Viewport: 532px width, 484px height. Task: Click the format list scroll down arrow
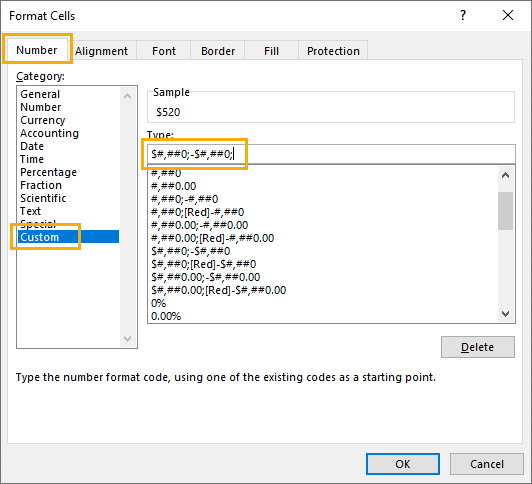[x=506, y=314]
